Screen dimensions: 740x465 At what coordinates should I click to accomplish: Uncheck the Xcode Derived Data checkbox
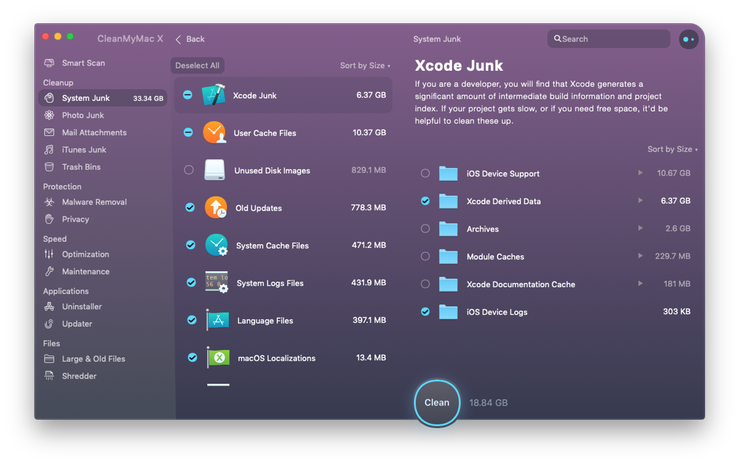pyautogui.click(x=425, y=201)
